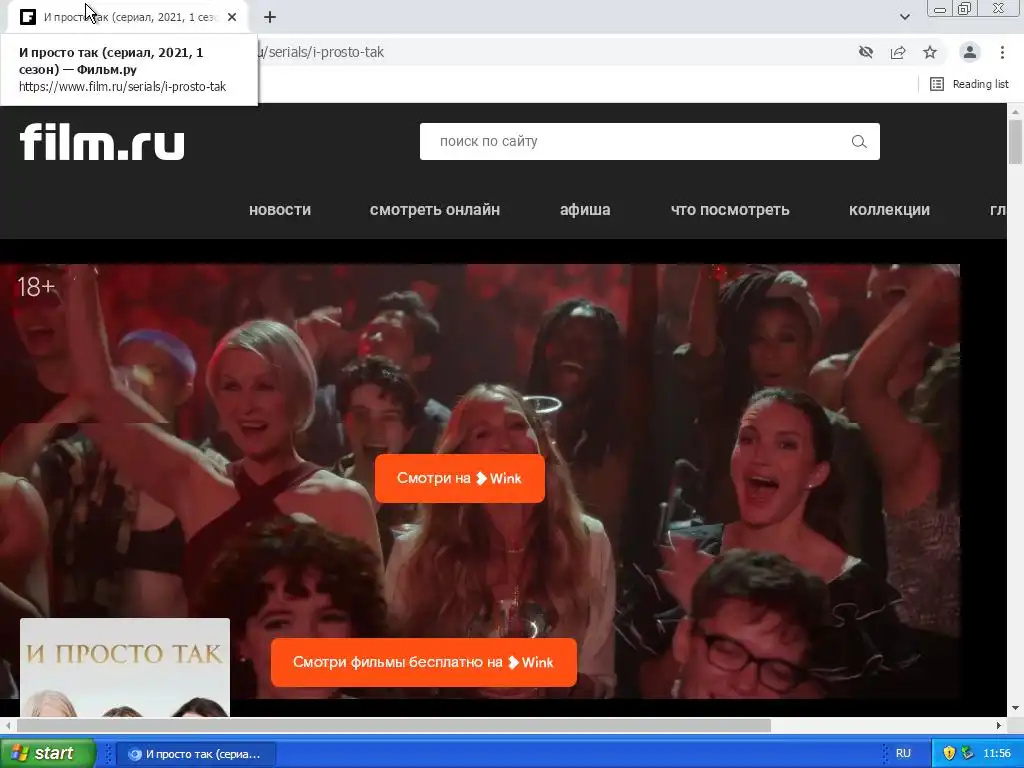The image size is (1024, 768).
Task: Open the Chrome profile avatar
Action: click(970, 52)
